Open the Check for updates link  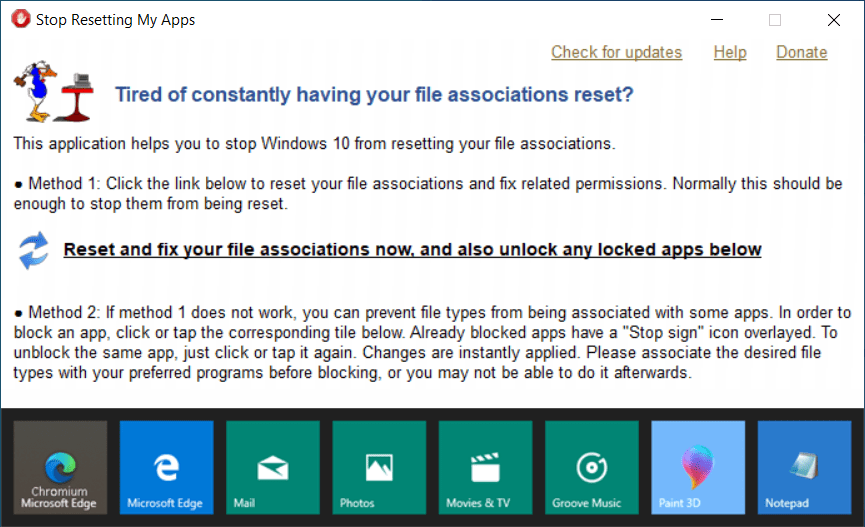[616, 52]
